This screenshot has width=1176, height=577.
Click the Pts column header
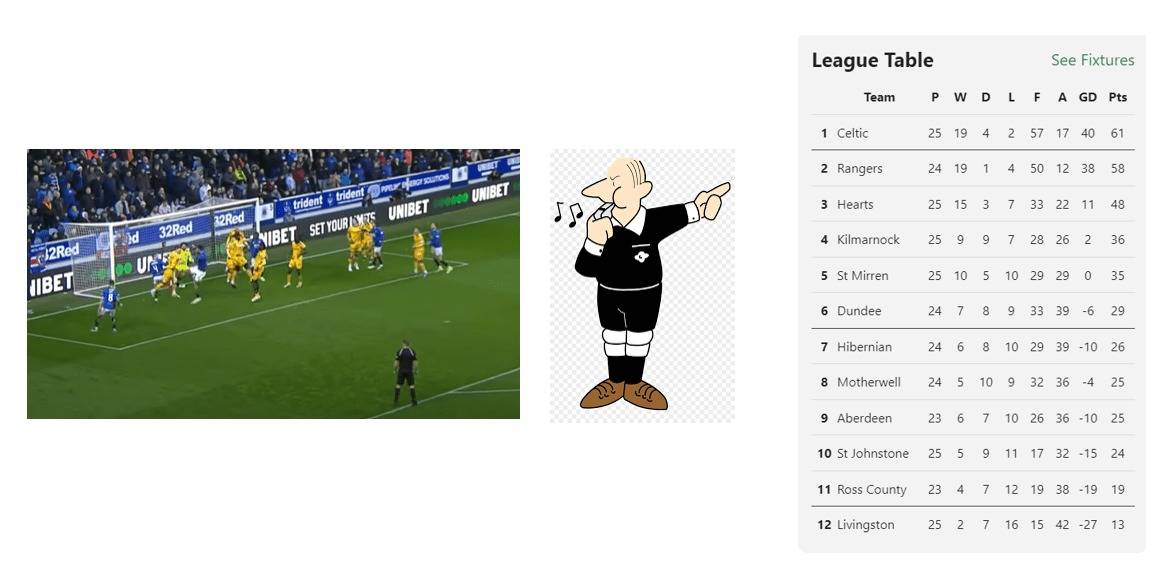pyautogui.click(x=1118, y=98)
